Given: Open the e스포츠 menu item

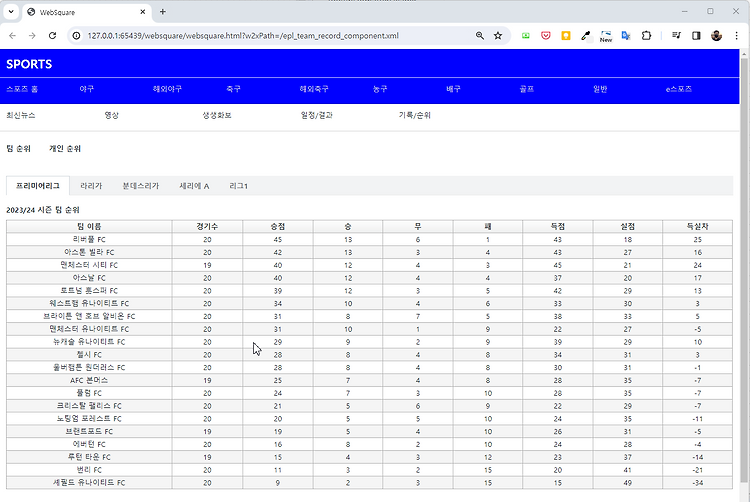Looking at the screenshot, I should pyautogui.click(x=679, y=89).
